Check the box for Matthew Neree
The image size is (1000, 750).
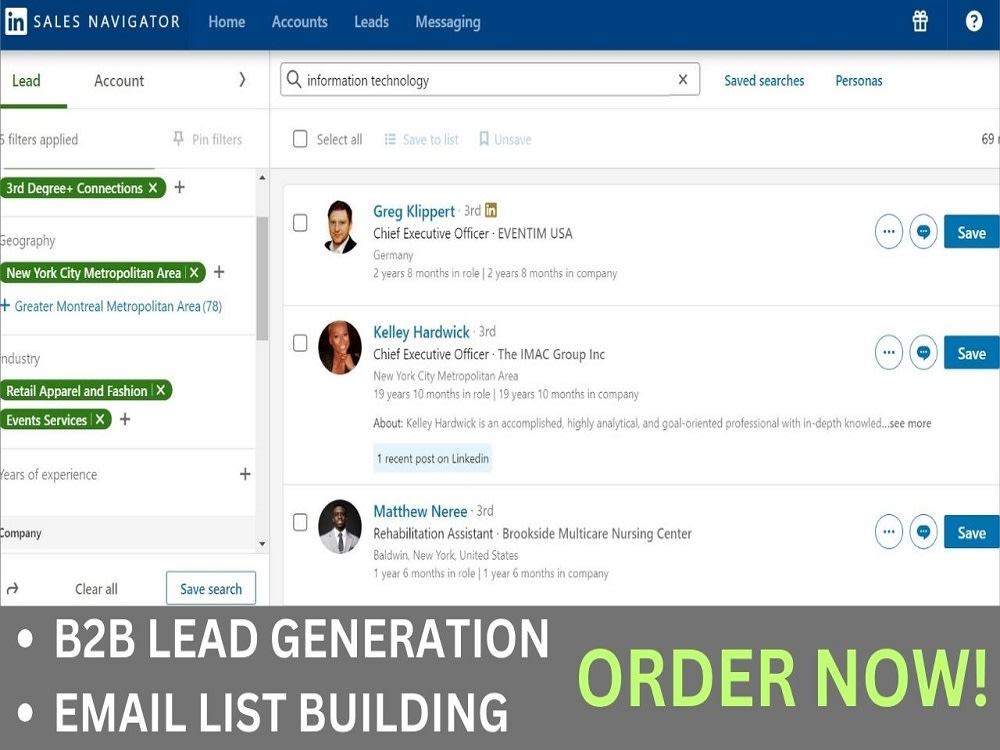pyautogui.click(x=300, y=522)
